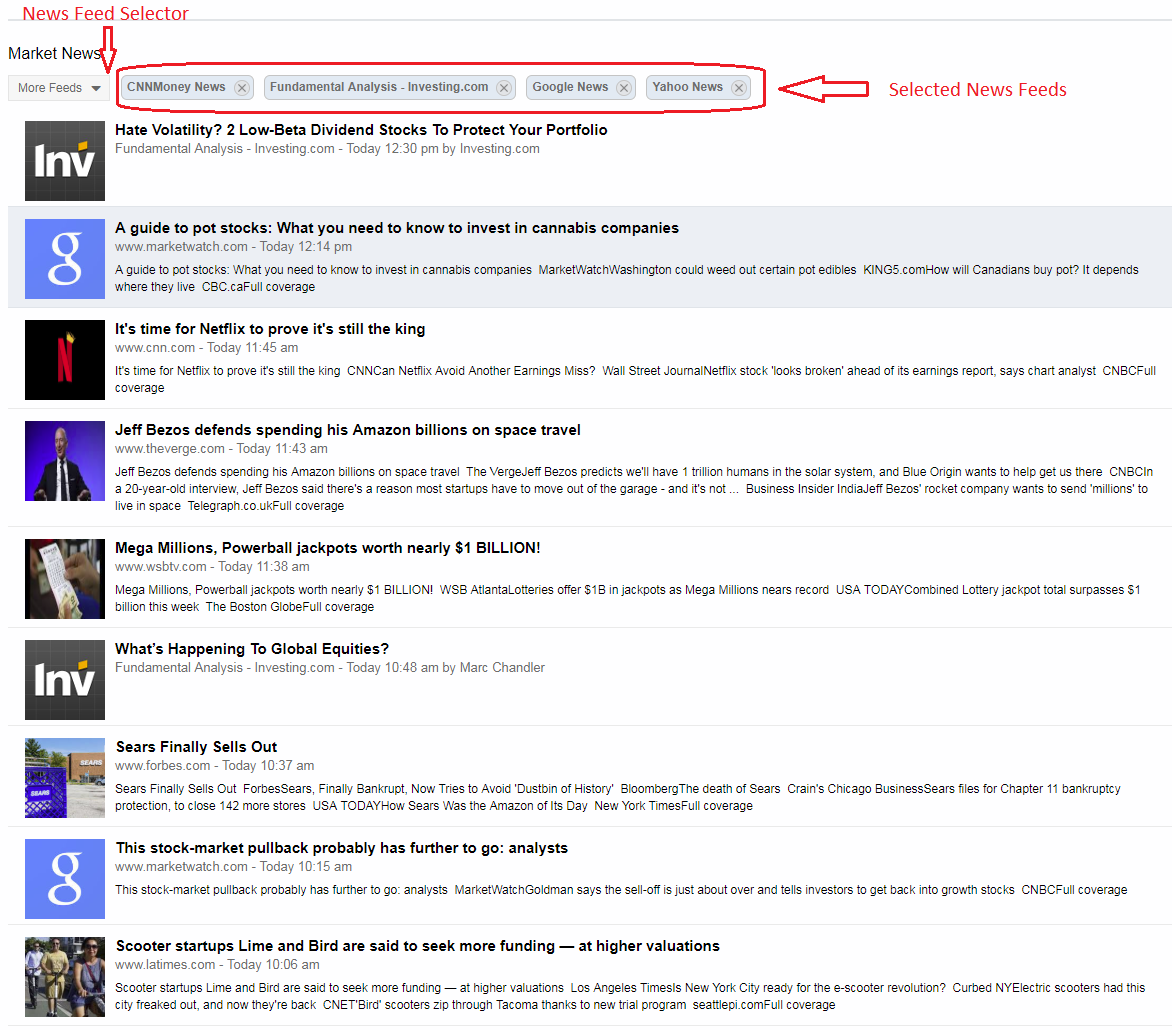Open 'Scooter startups Lime and Bird' headline
This screenshot has height=1030, width=1172.
[x=417, y=946]
